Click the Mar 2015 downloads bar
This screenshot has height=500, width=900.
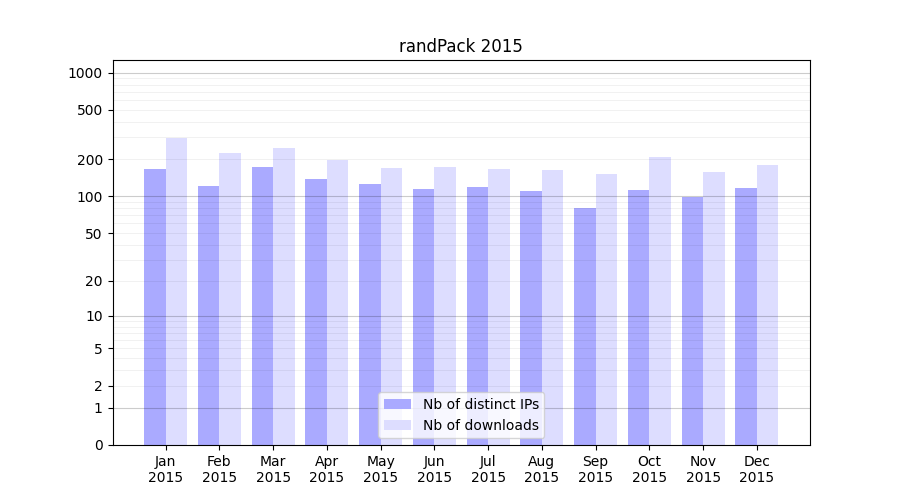tap(284, 295)
